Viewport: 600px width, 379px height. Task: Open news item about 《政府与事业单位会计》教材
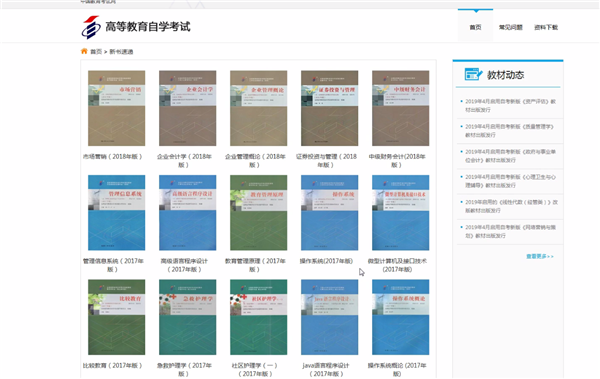tap(510, 156)
